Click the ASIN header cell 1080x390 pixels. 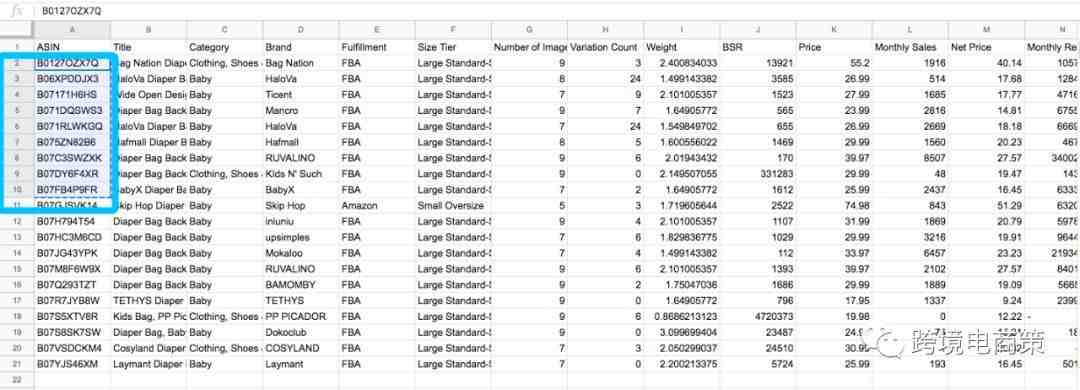[73, 47]
